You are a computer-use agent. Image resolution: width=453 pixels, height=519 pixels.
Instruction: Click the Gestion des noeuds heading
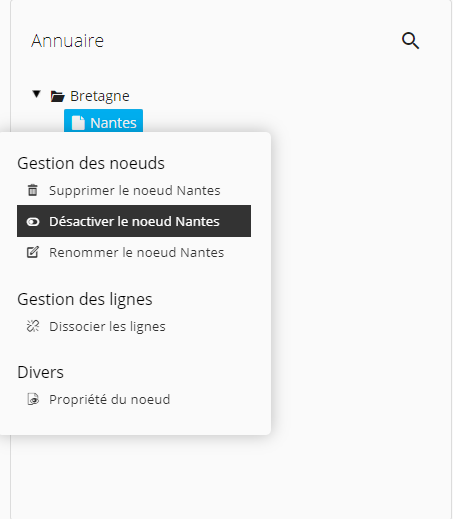(91, 163)
